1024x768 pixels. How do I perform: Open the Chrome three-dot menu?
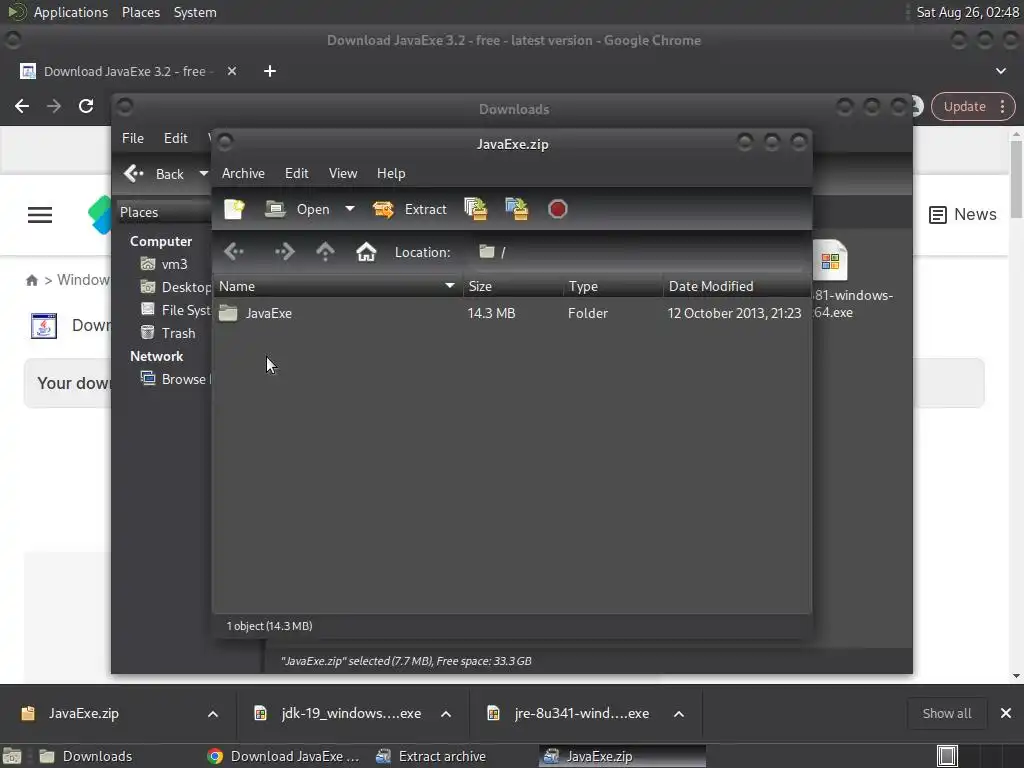pos(1003,106)
